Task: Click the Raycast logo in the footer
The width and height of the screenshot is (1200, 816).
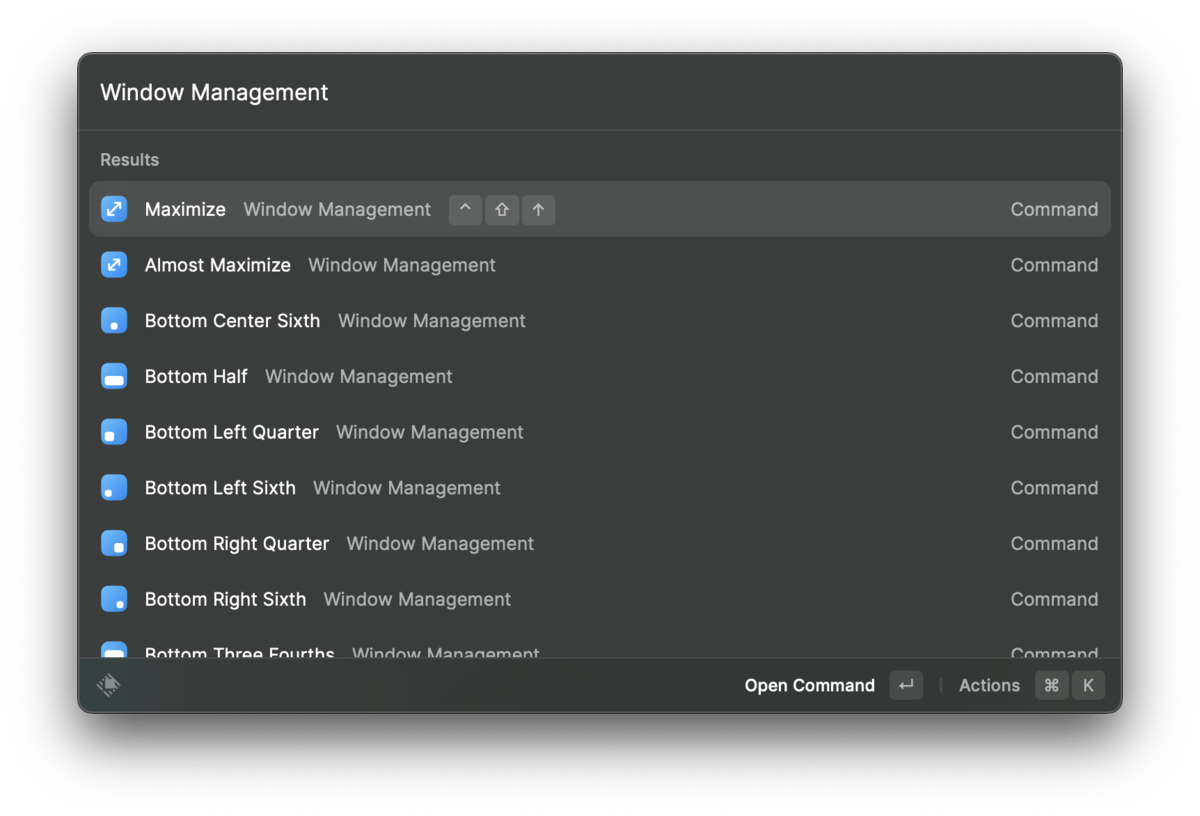Action: [x=109, y=685]
